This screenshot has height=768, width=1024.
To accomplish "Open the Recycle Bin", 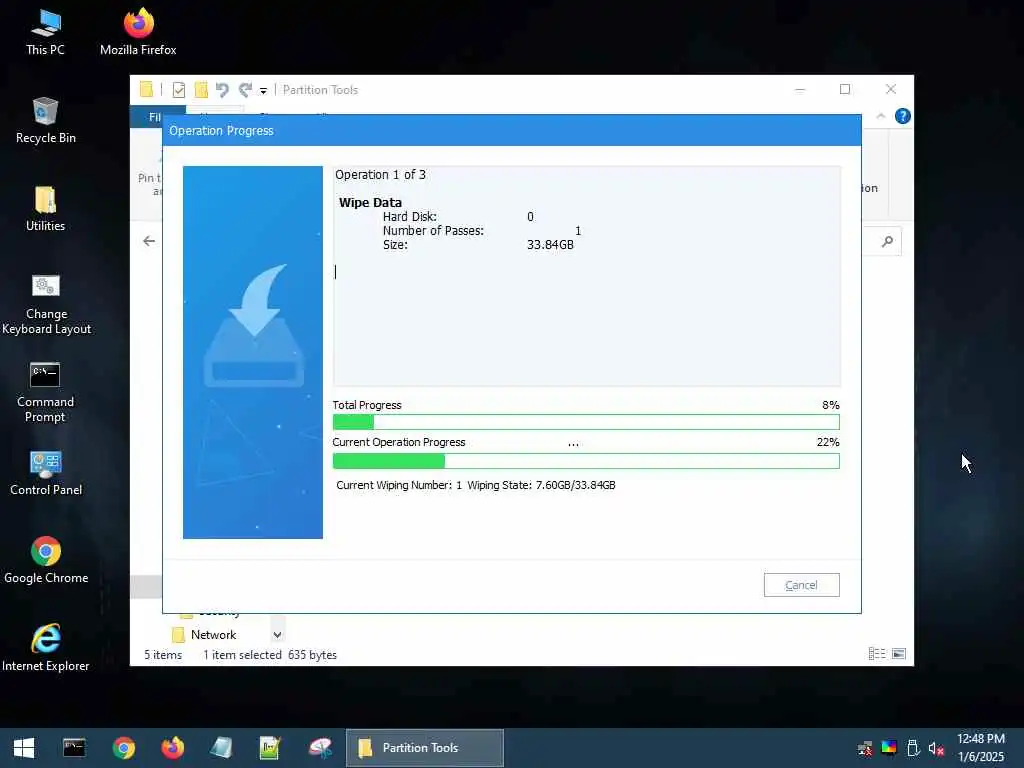I will point(46,121).
